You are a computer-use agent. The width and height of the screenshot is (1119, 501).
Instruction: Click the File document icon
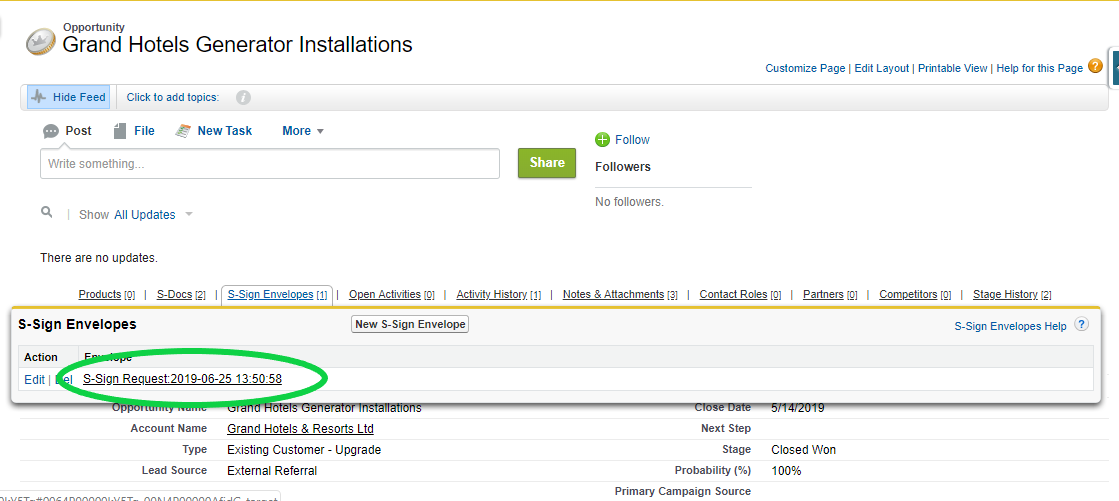click(121, 131)
